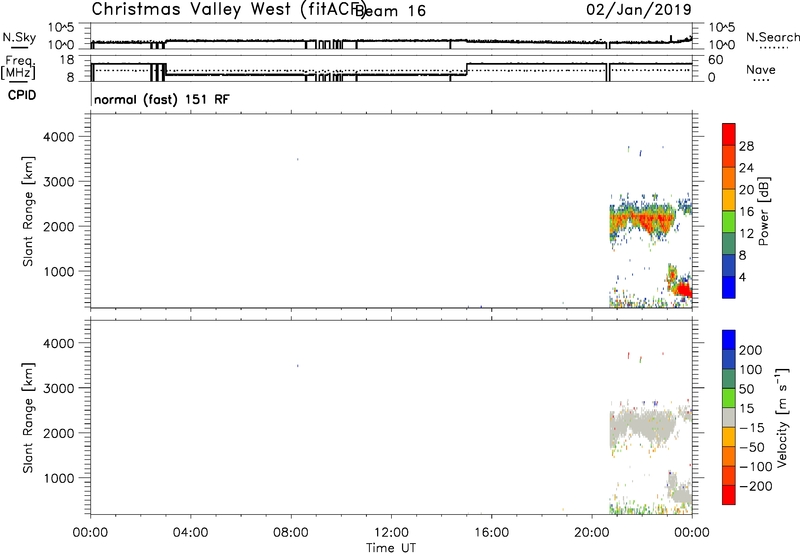Click the '200' label on the velocity color bar
The height and width of the screenshot is (554, 800).
[751, 350]
